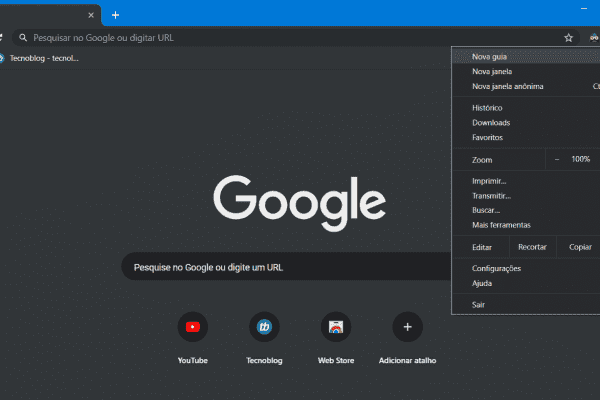
Task: Click the Google logo
Action: click(299, 202)
